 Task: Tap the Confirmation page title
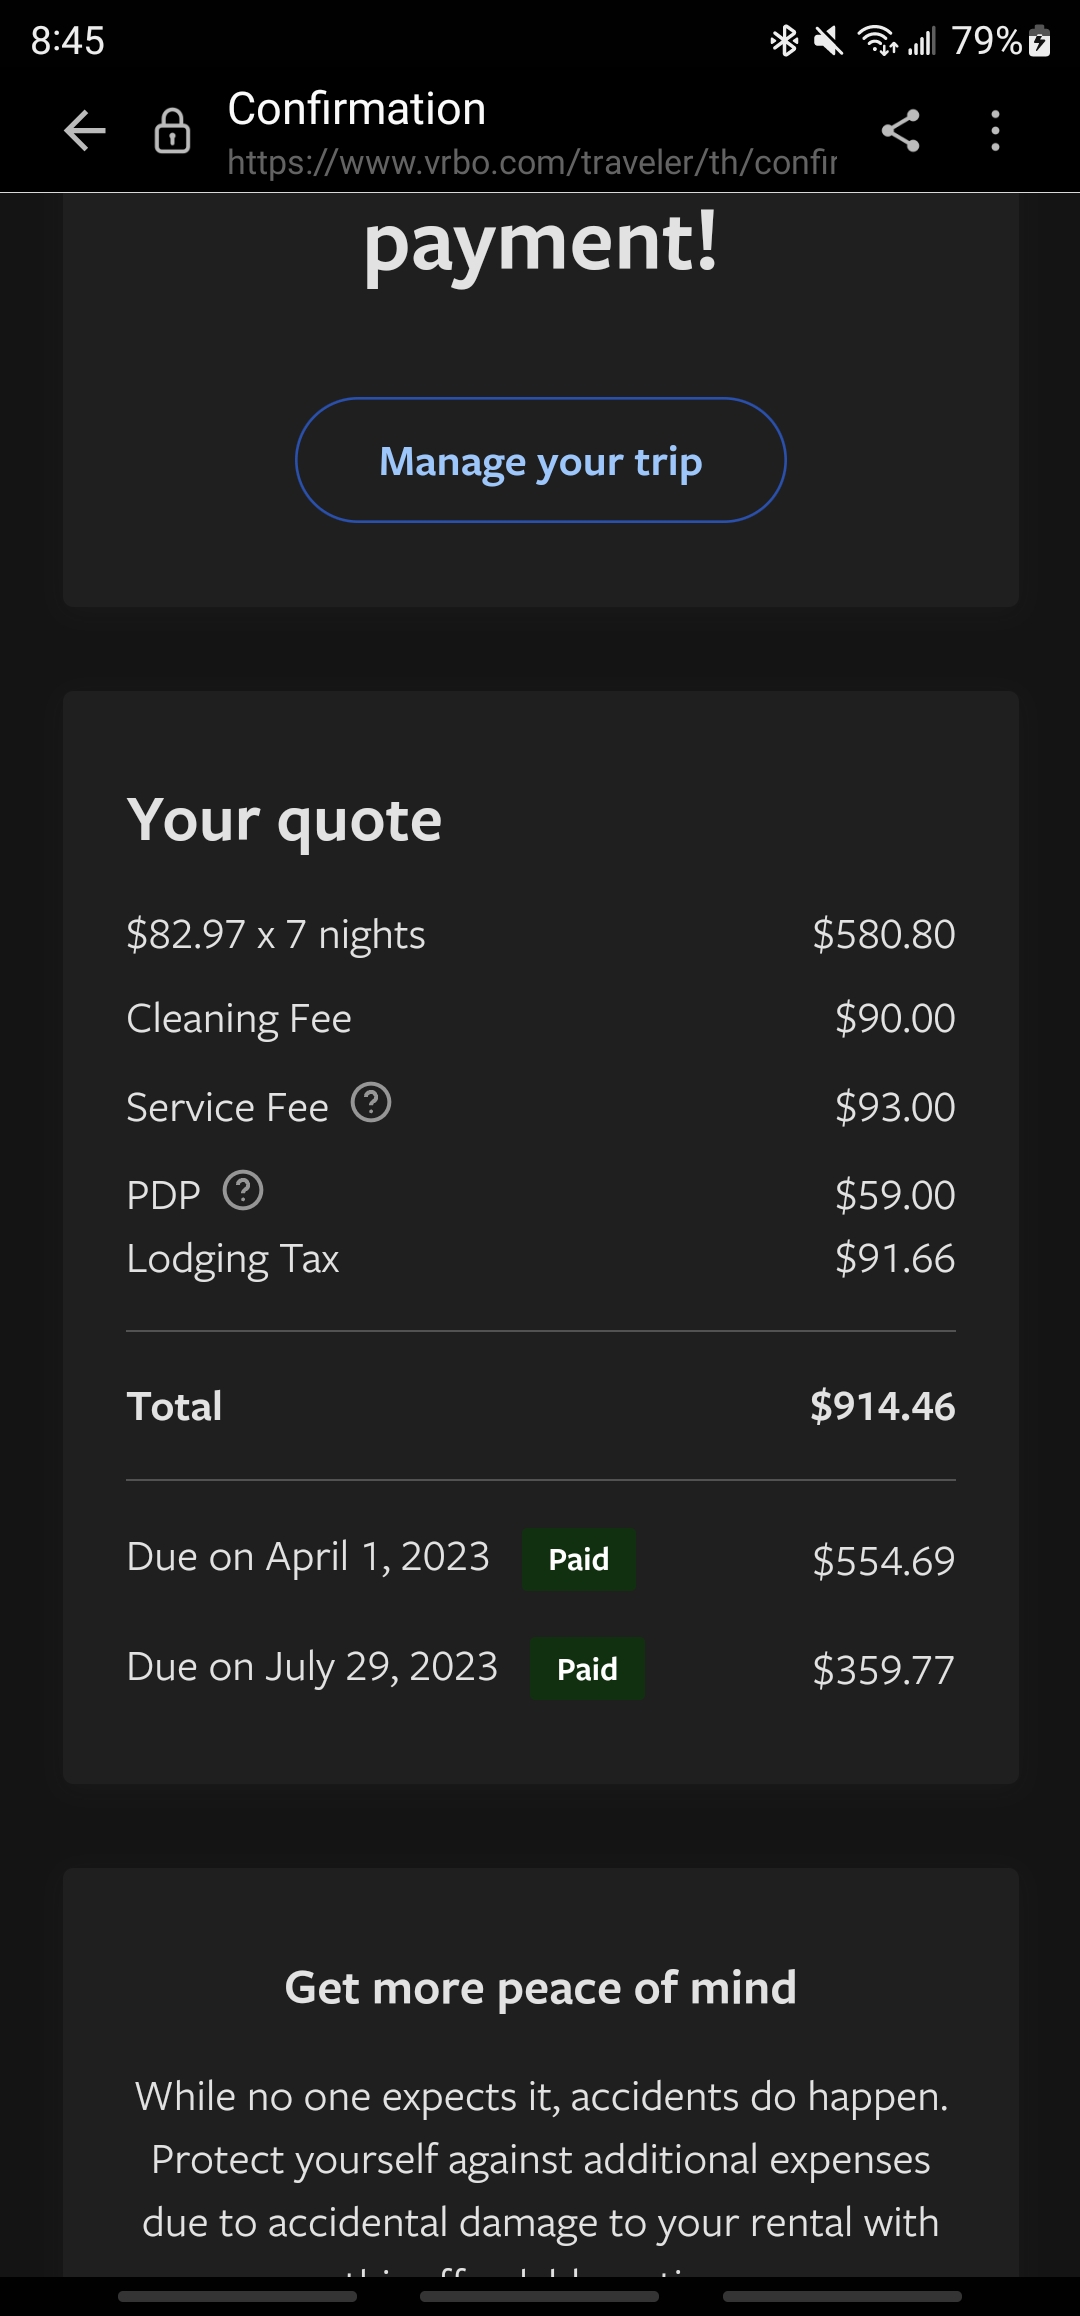click(x=356, y=109)
